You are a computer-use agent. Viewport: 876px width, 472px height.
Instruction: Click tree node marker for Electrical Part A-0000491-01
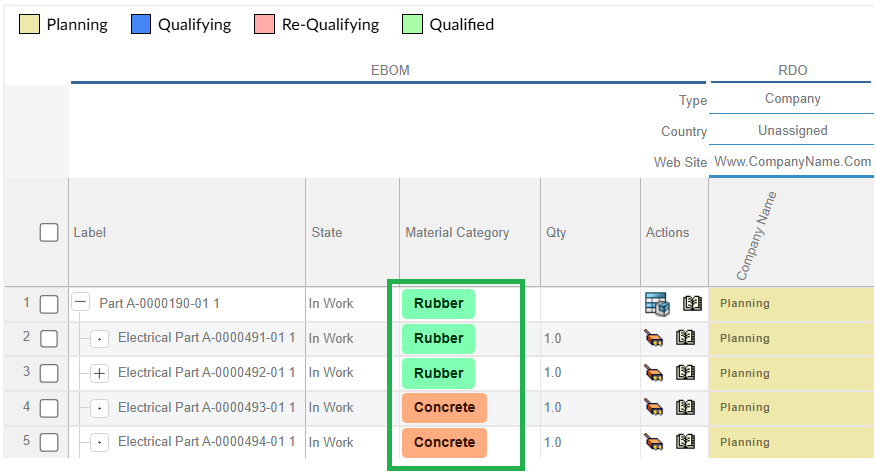tap(99, 339)
